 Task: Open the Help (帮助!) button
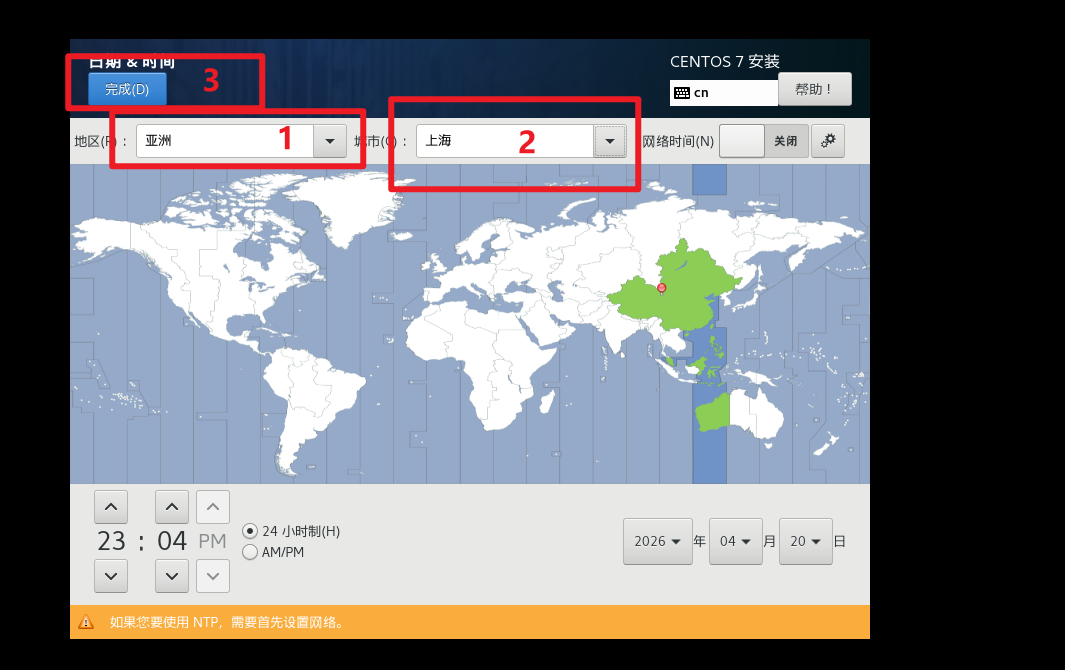point(814,89)
